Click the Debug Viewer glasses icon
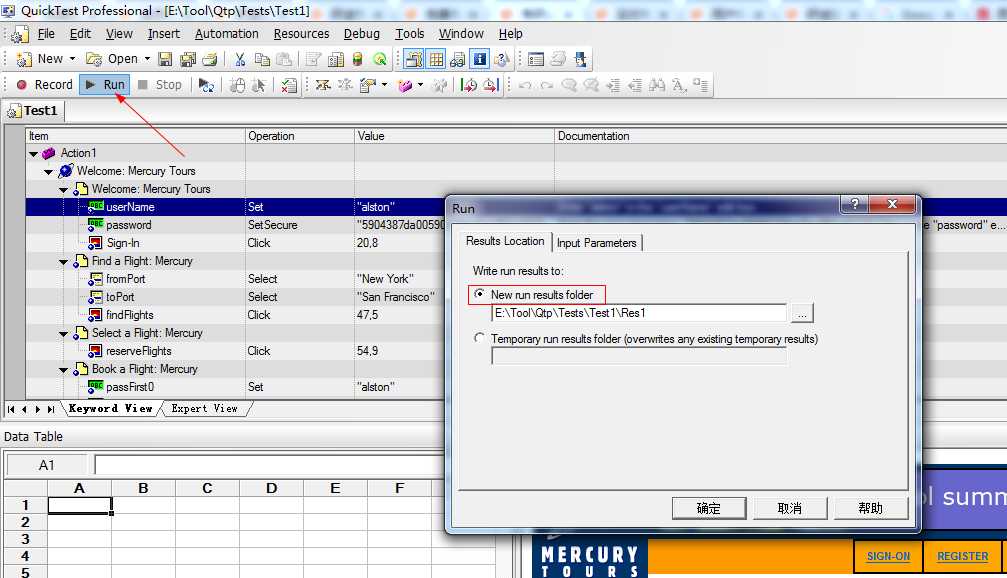Viewport: 1007px width, 578px height. pos(458,59)
